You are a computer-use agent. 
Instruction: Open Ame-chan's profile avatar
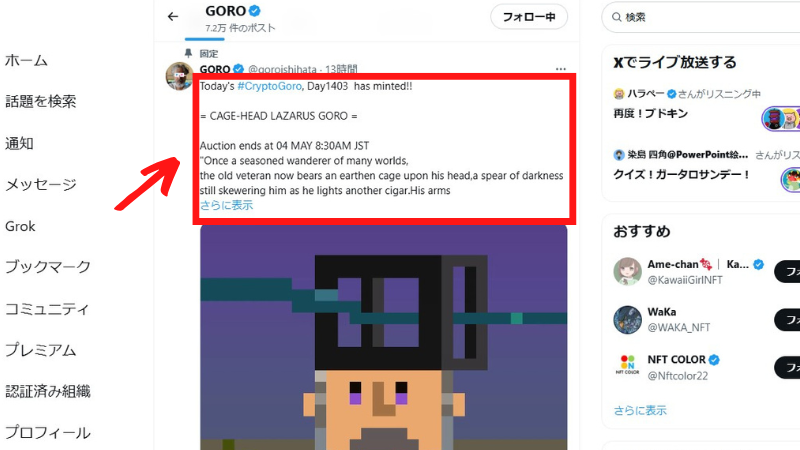(x=627, y=271)
